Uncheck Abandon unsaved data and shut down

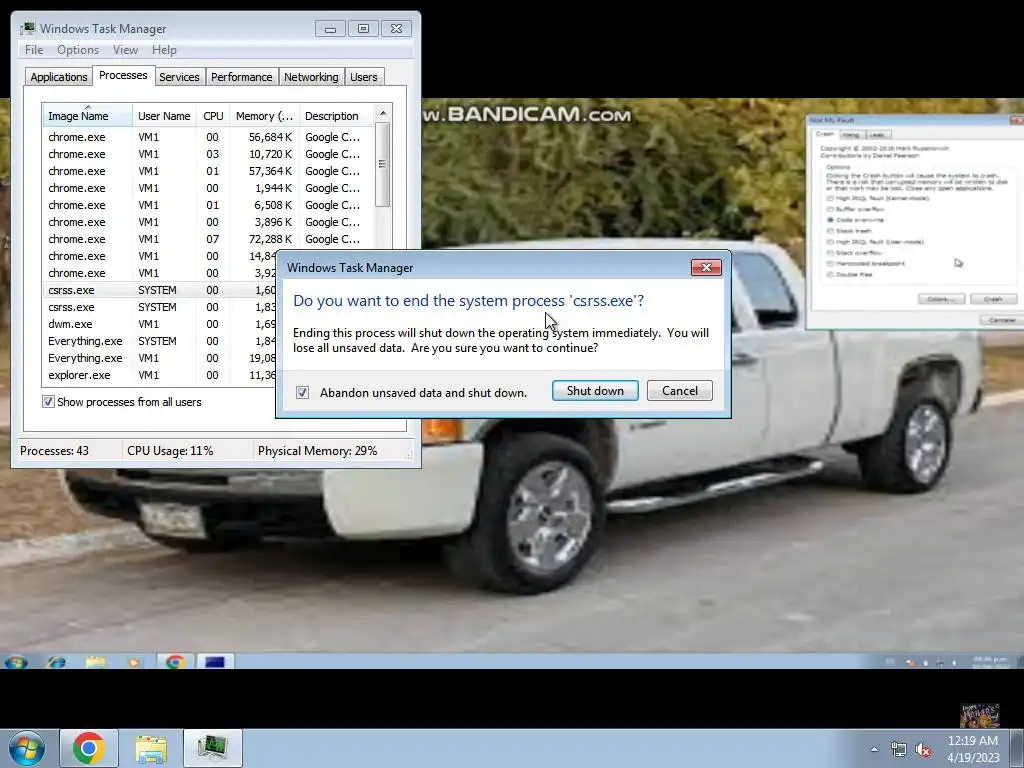[302, 392]
